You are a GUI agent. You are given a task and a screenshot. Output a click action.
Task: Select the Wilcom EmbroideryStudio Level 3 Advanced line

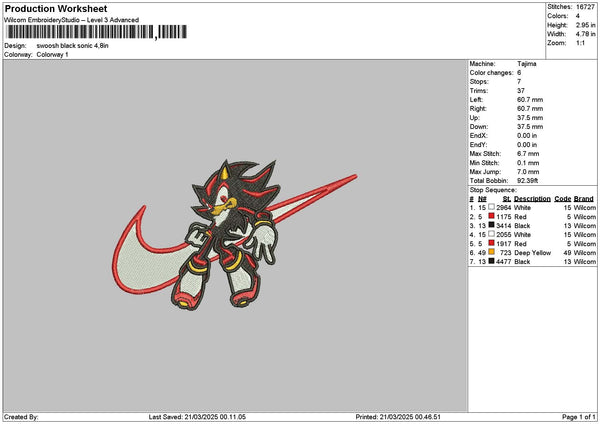pos(72,20)
